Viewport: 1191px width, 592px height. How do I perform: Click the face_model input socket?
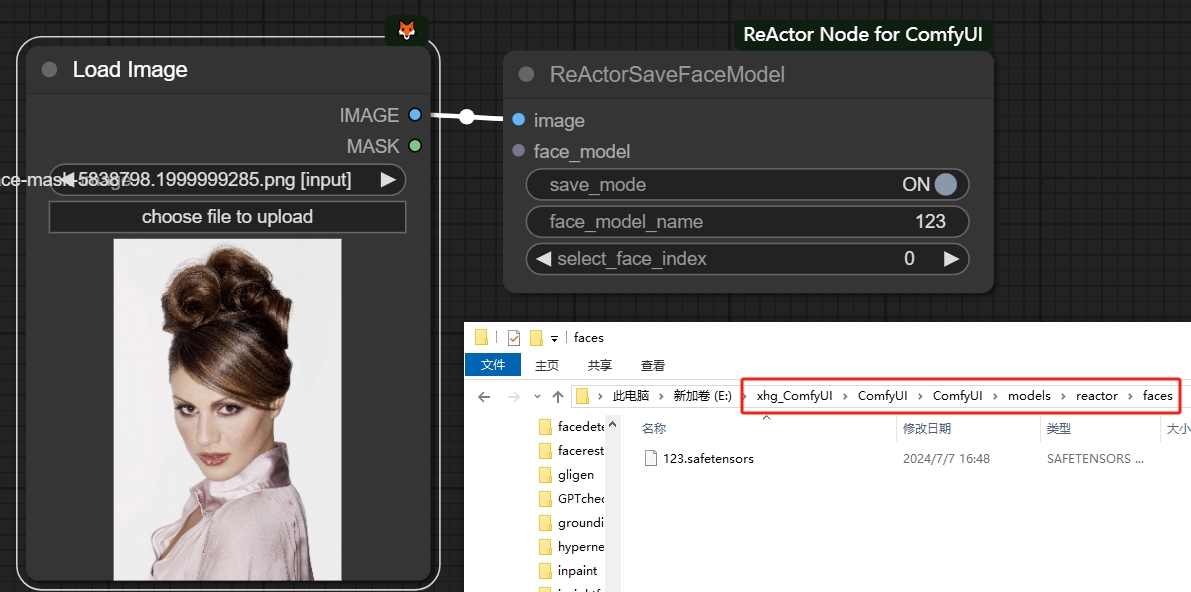coord(518,151)
